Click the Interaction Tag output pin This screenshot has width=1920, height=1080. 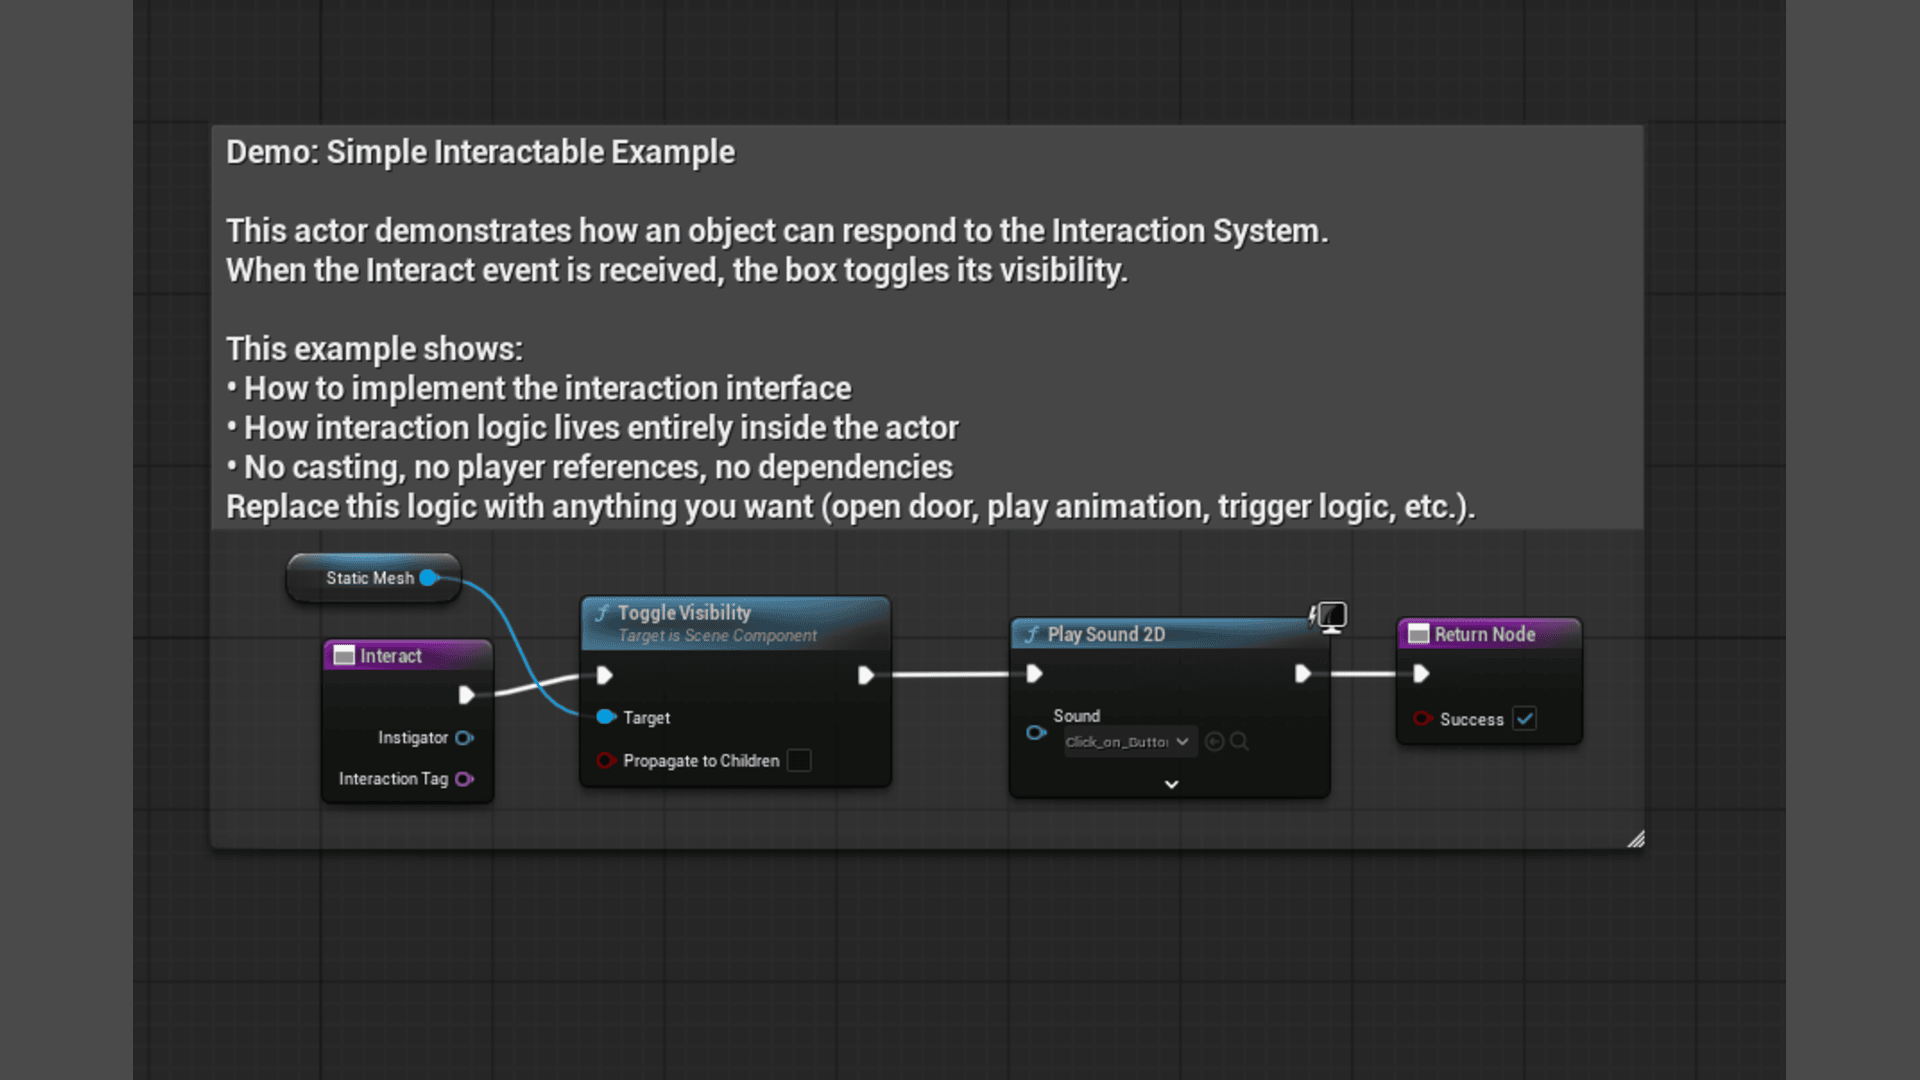pyautogui.click(x=464, y=779)
